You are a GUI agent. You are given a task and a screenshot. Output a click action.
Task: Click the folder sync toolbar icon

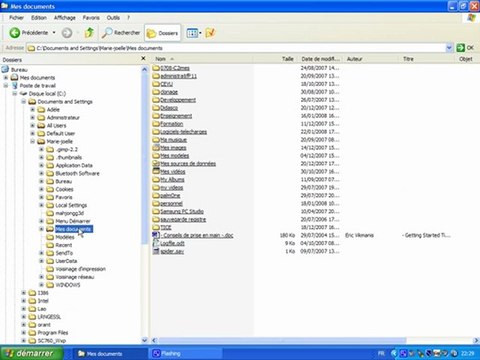point(210,33)
